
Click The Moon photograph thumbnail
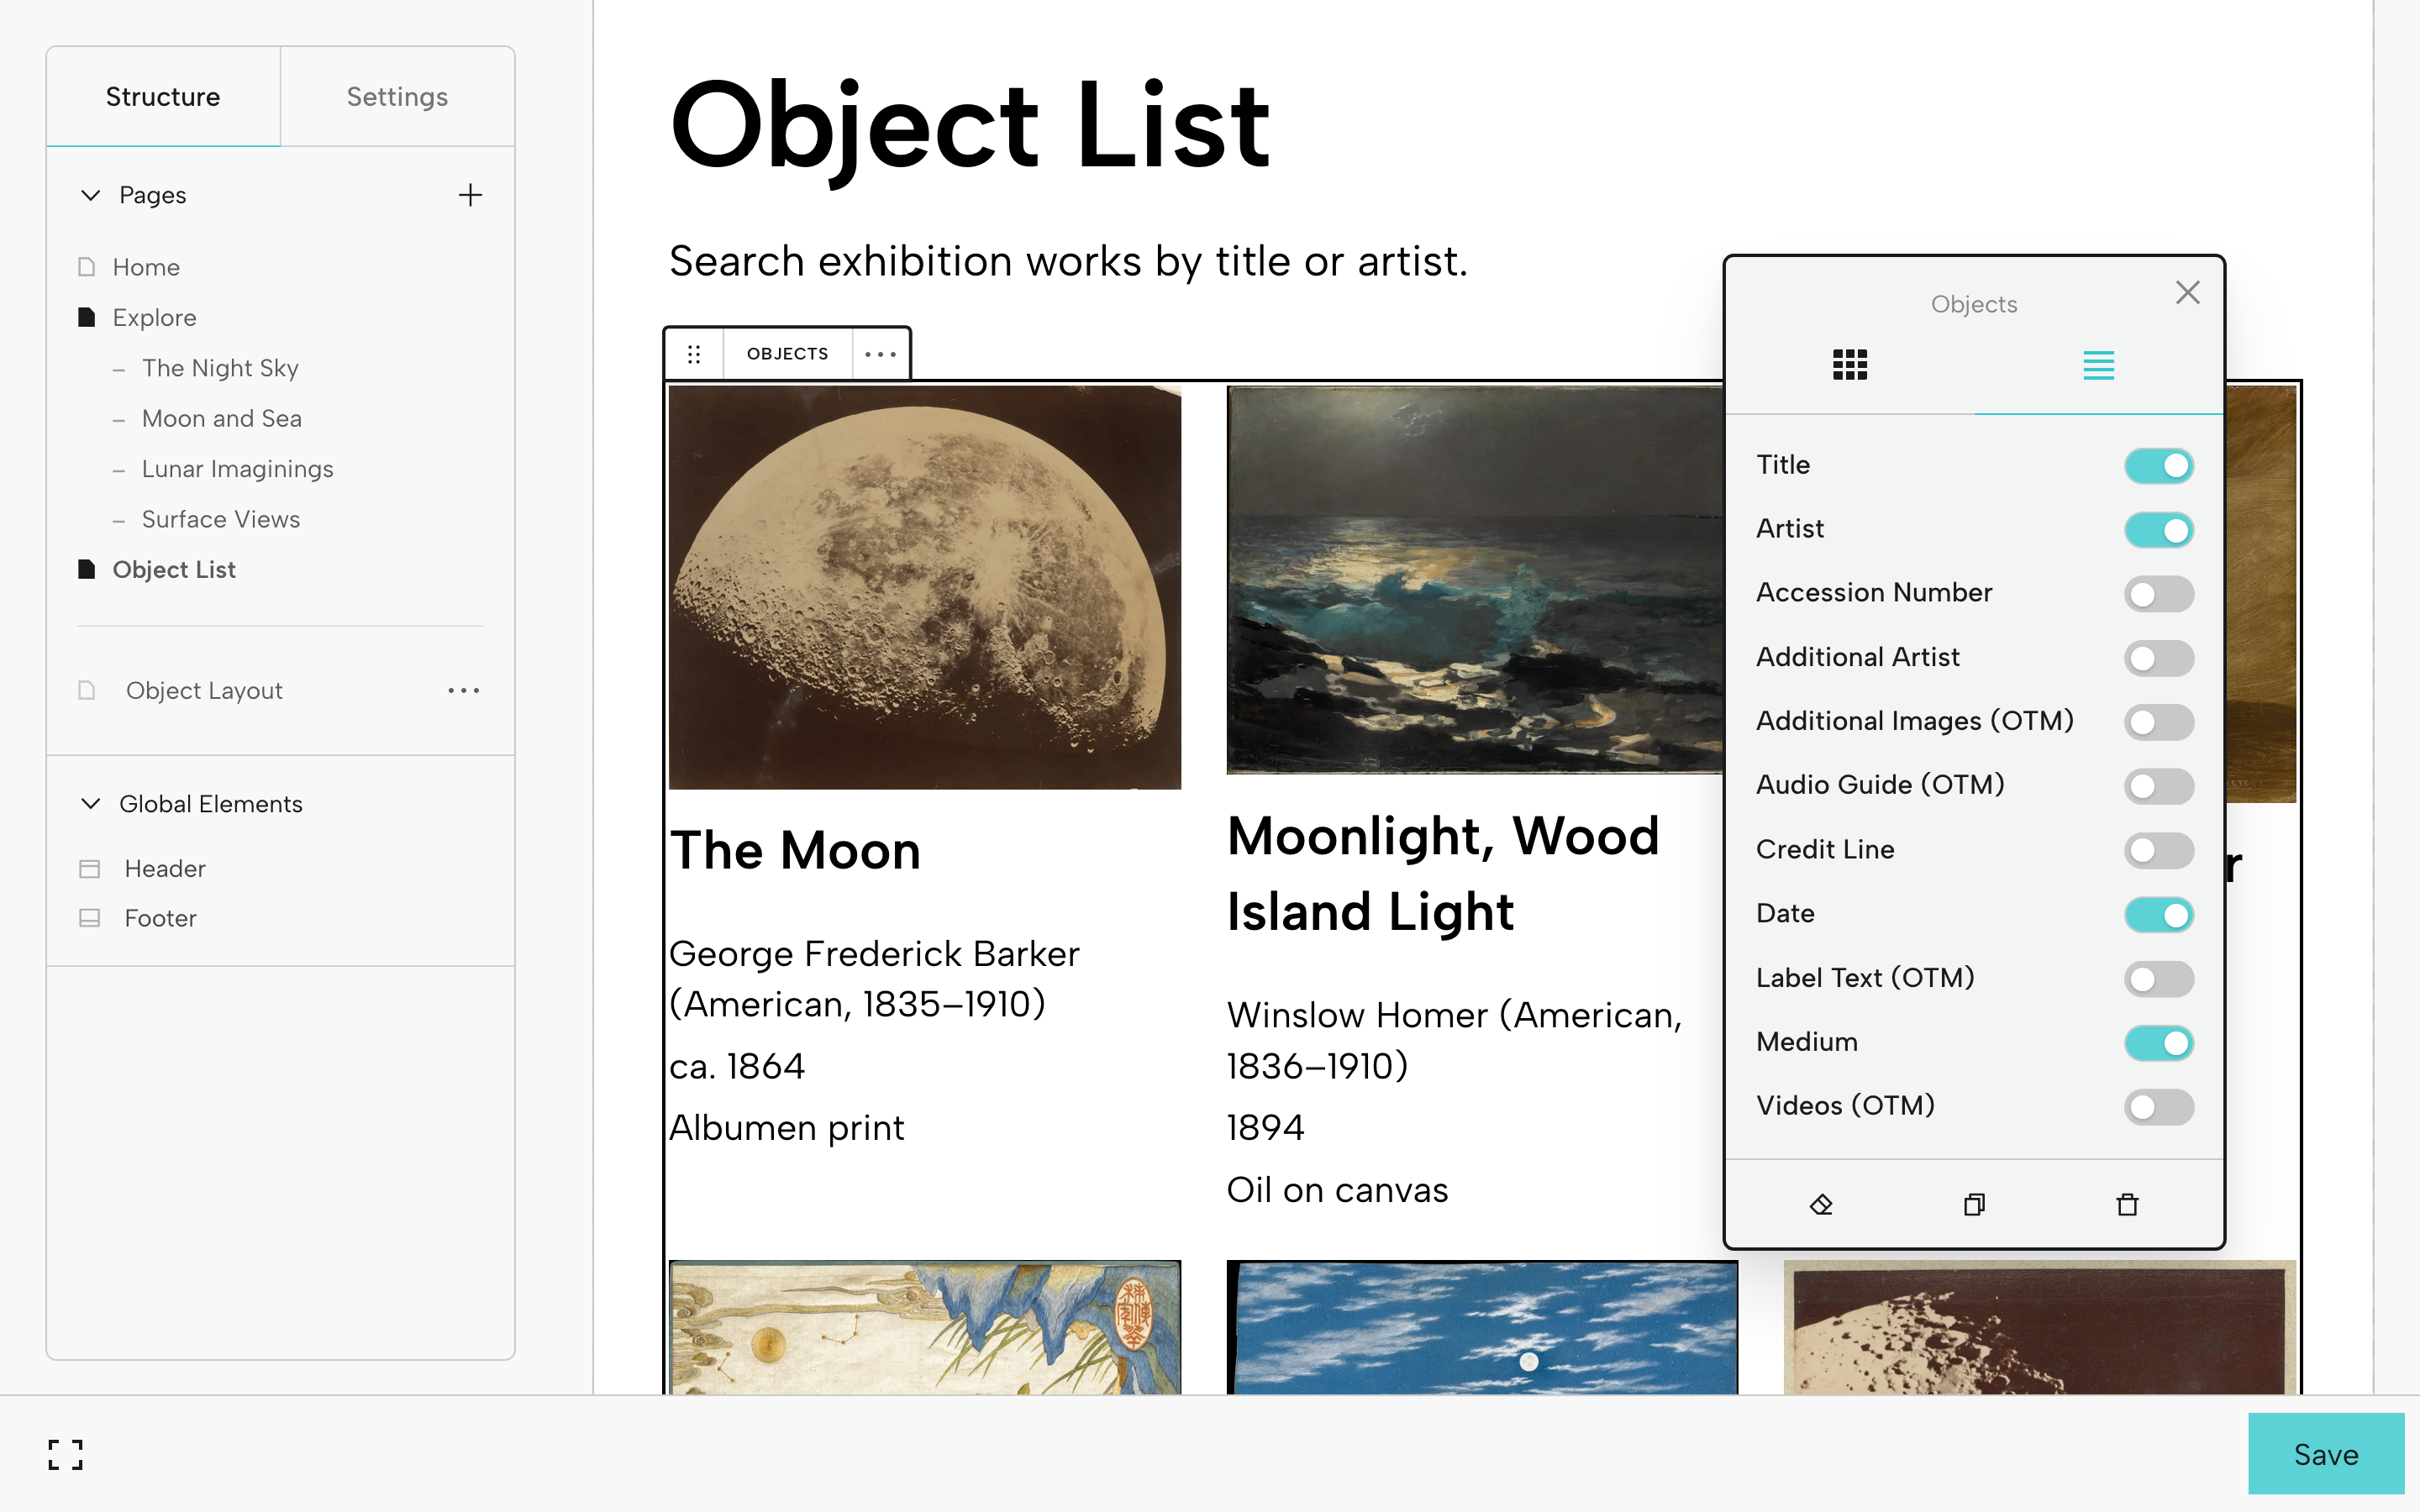(925, 588)
